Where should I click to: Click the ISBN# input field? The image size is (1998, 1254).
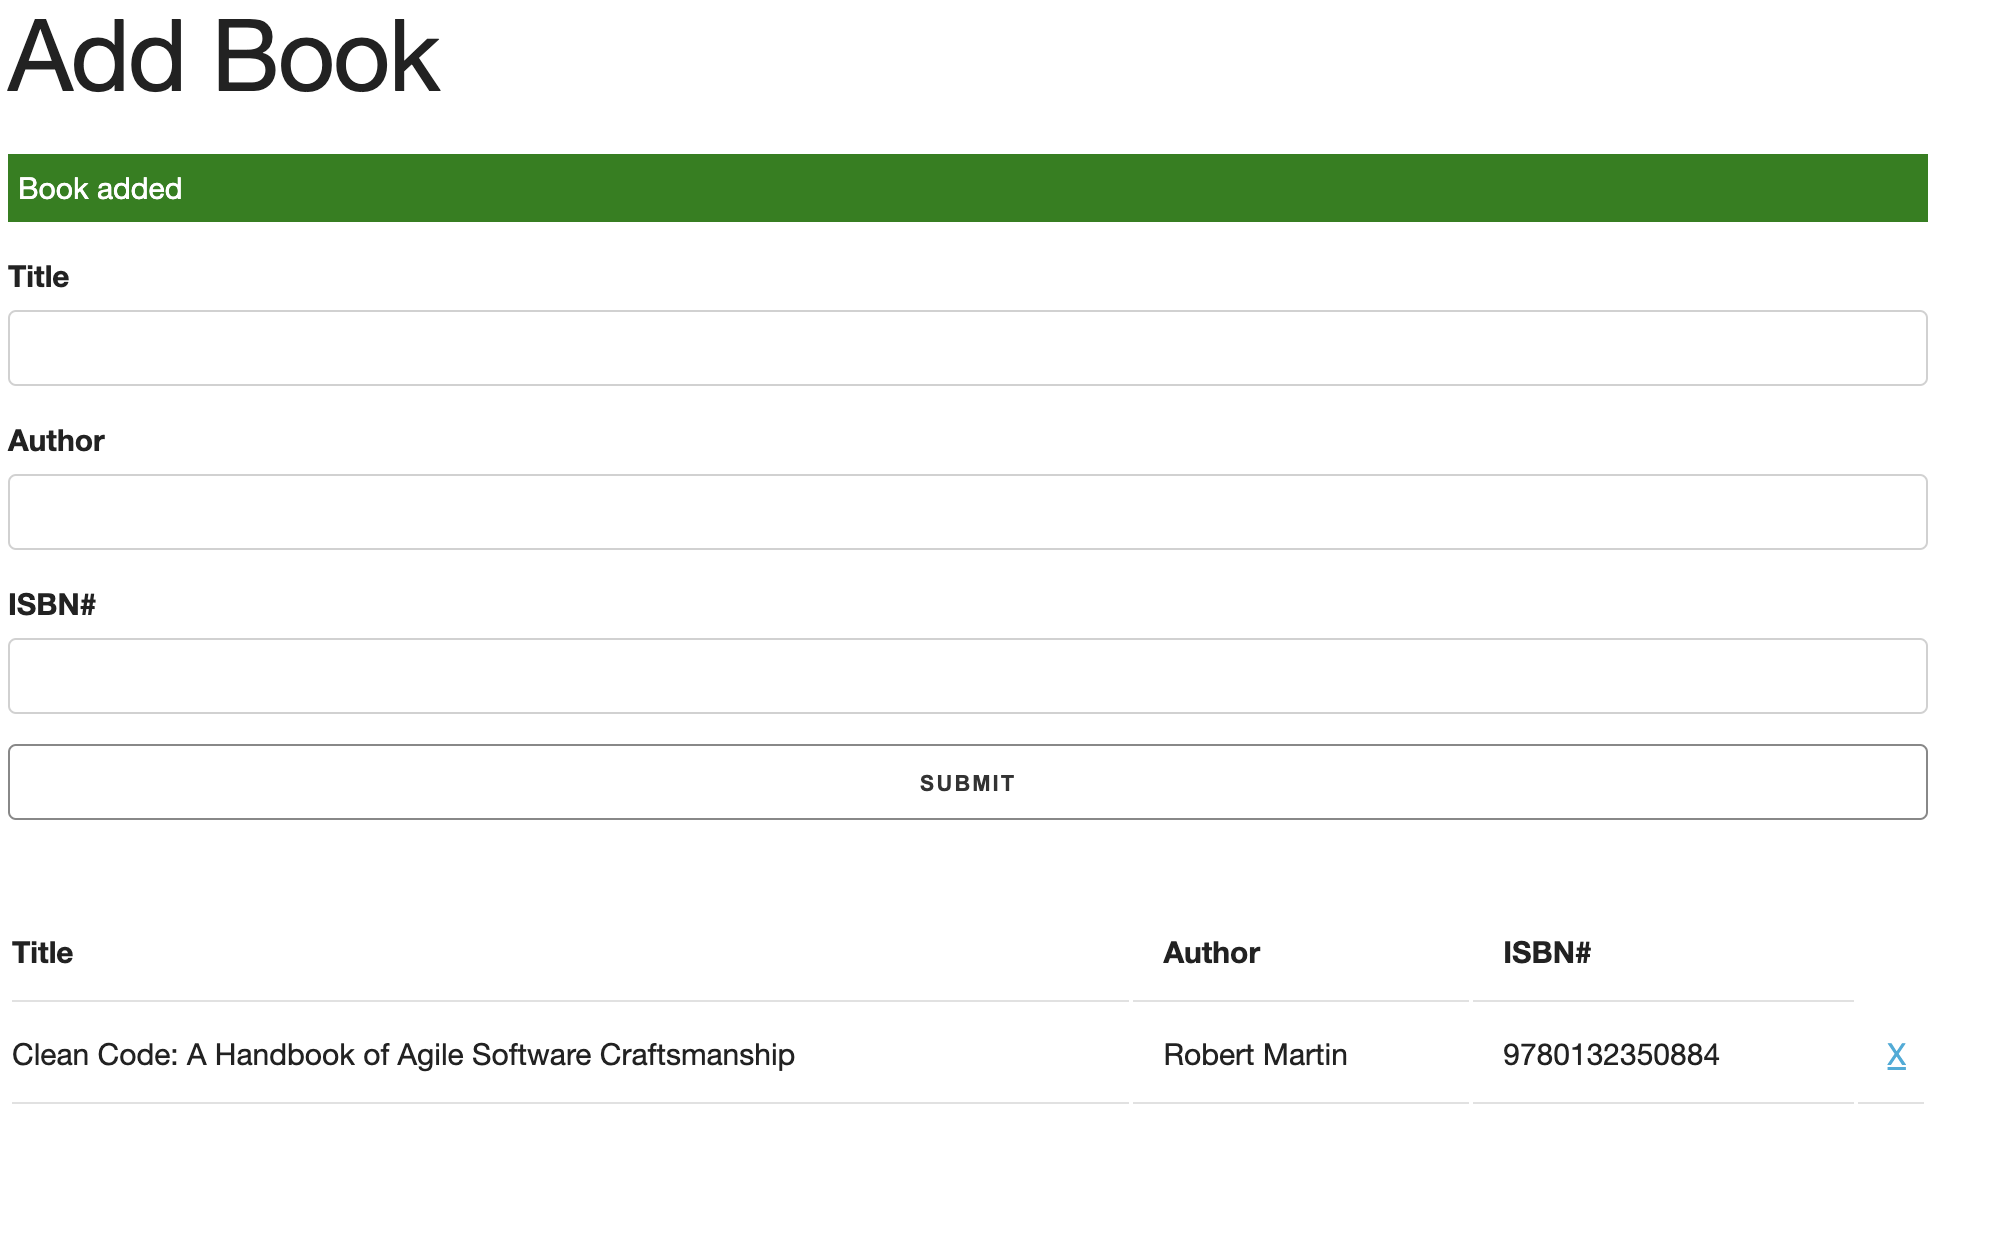click(x=966, y=676)
